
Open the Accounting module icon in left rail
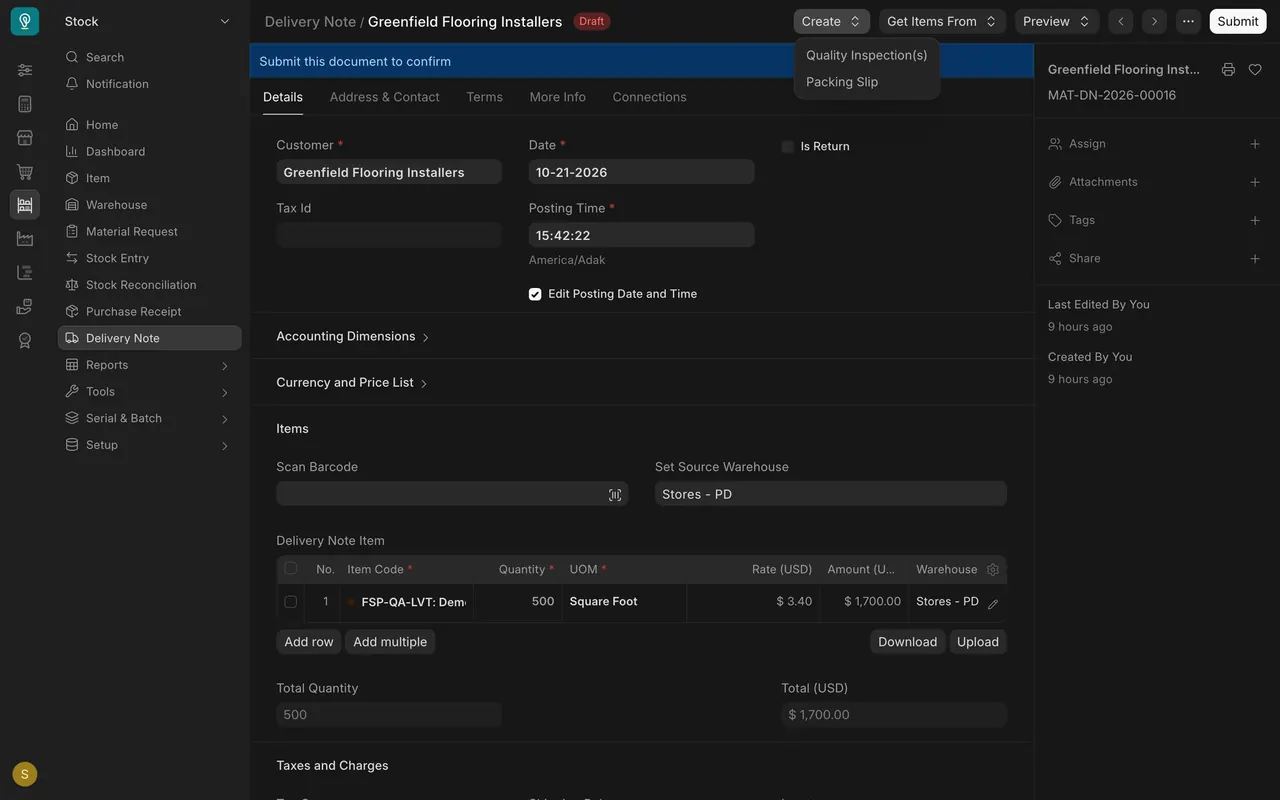coord(25,104)
